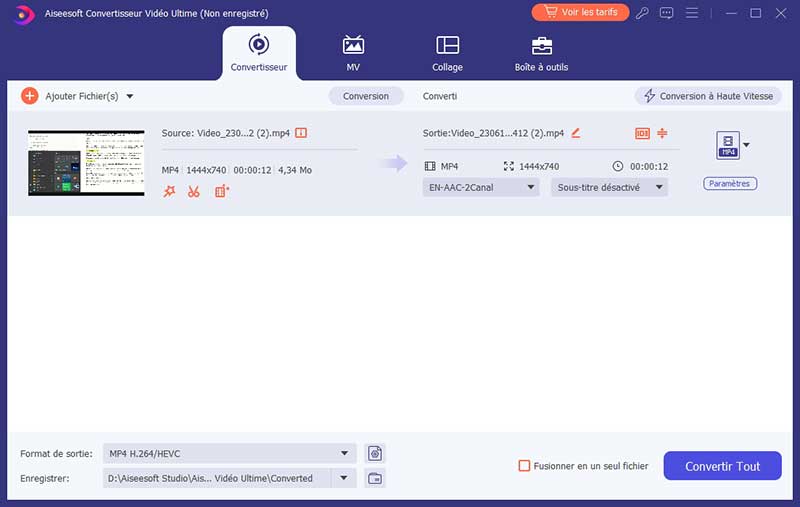Switch to the MV tab
The height and width of the screenshot is (507, 800).
click(x=353, y=53)
